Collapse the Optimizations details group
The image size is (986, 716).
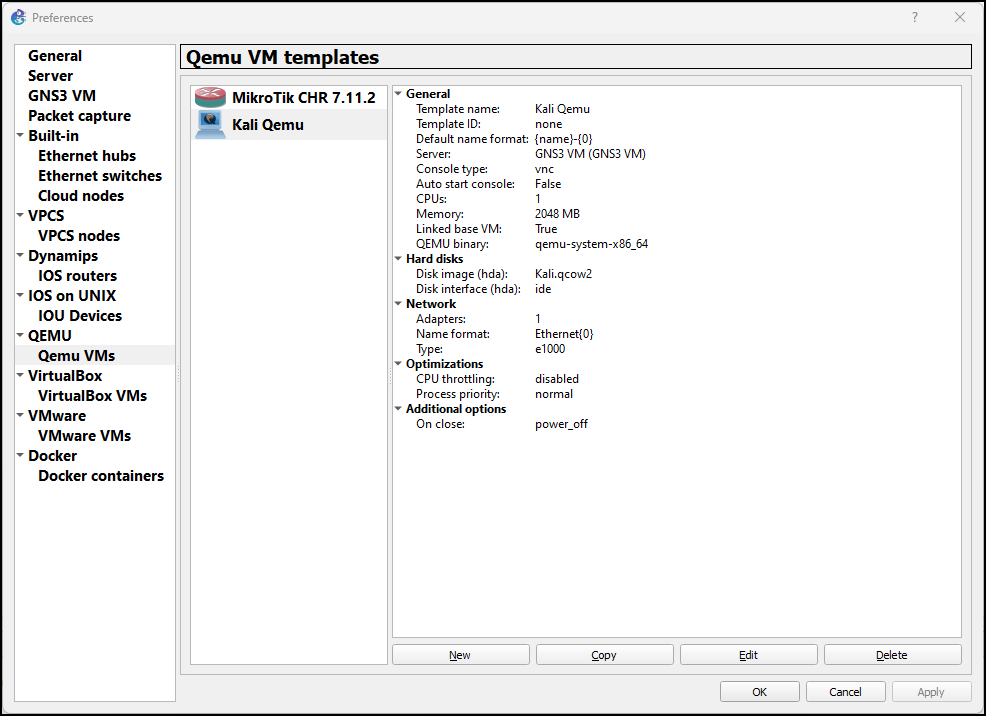398,363
